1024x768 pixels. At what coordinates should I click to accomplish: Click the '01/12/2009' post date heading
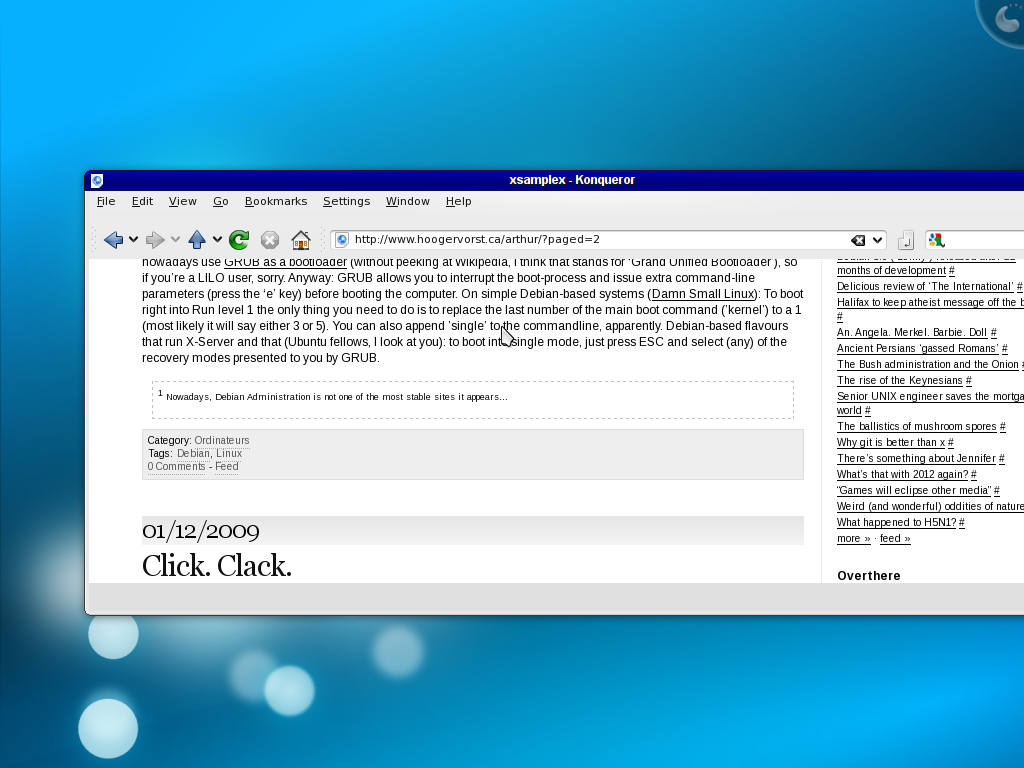point(200,531)
